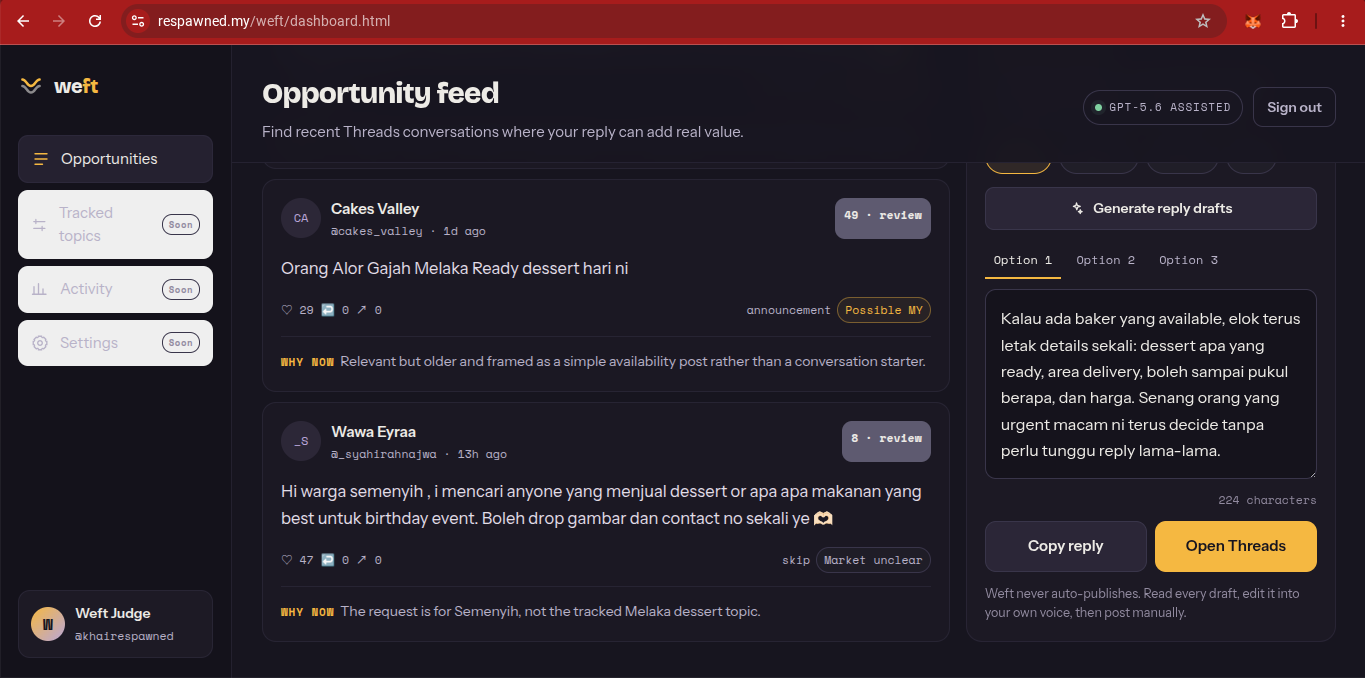Screen dimensions: 1365x678
Task: Switch to the Option 3 draft tab
Action: coord(1188,260)
